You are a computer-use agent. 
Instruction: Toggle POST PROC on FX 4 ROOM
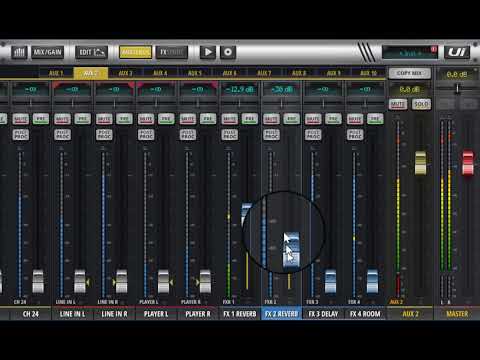[355, 135]
